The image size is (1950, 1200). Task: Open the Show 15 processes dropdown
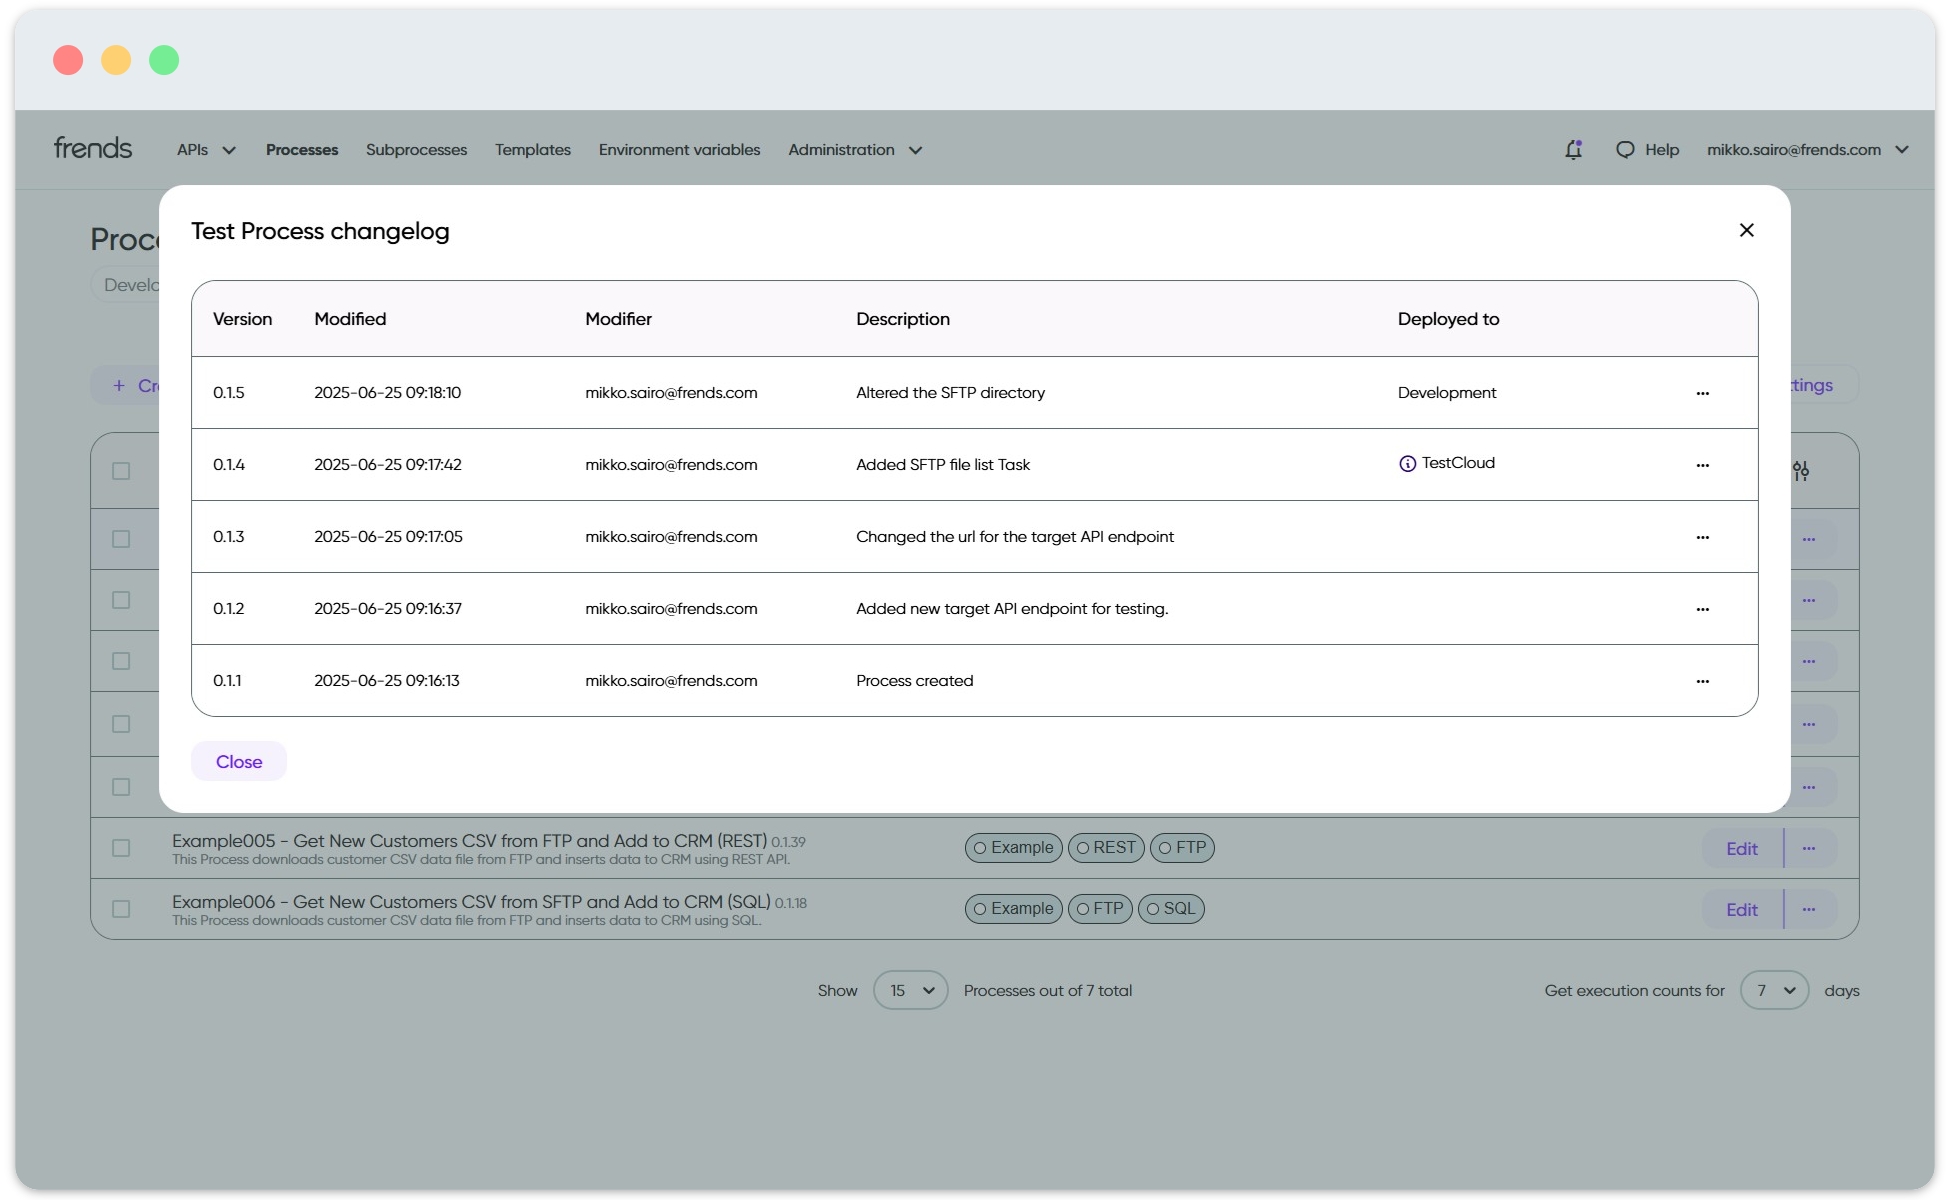[910, 990]
